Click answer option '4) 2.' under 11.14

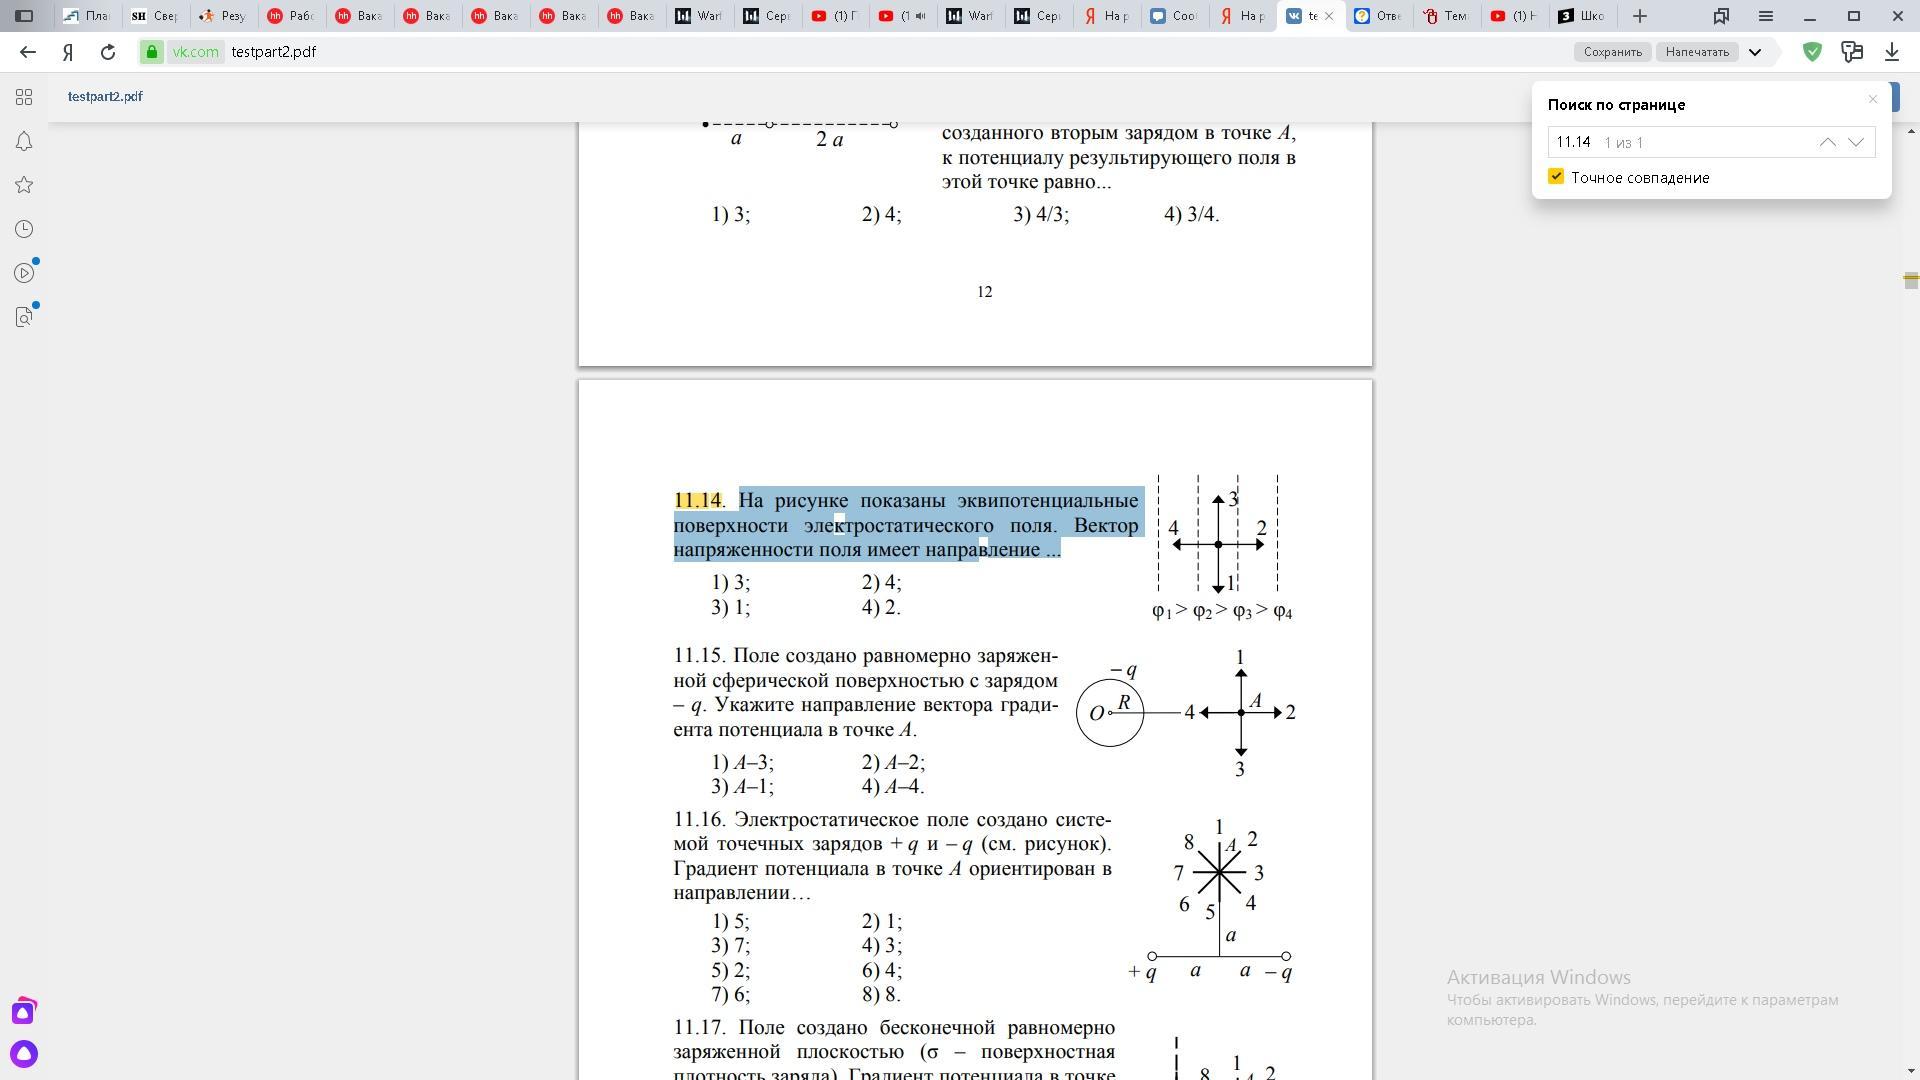pyautogui.click(x=881, y=608)
